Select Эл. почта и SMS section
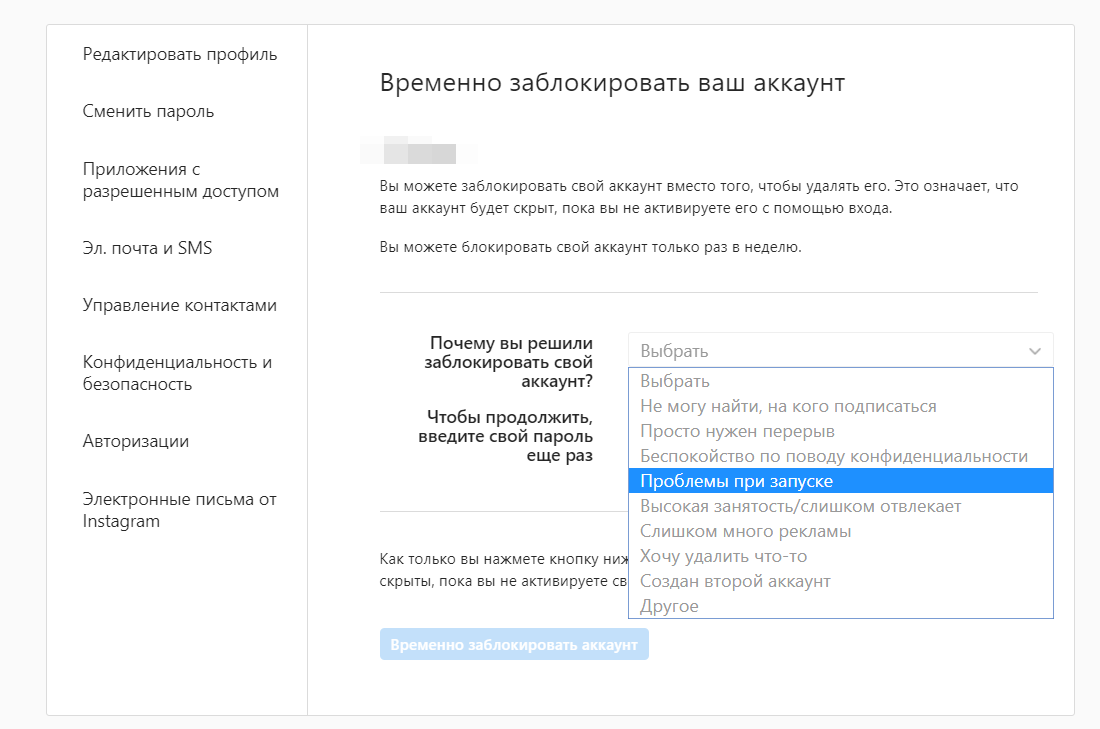1100x729 pixels. (148, 248)
